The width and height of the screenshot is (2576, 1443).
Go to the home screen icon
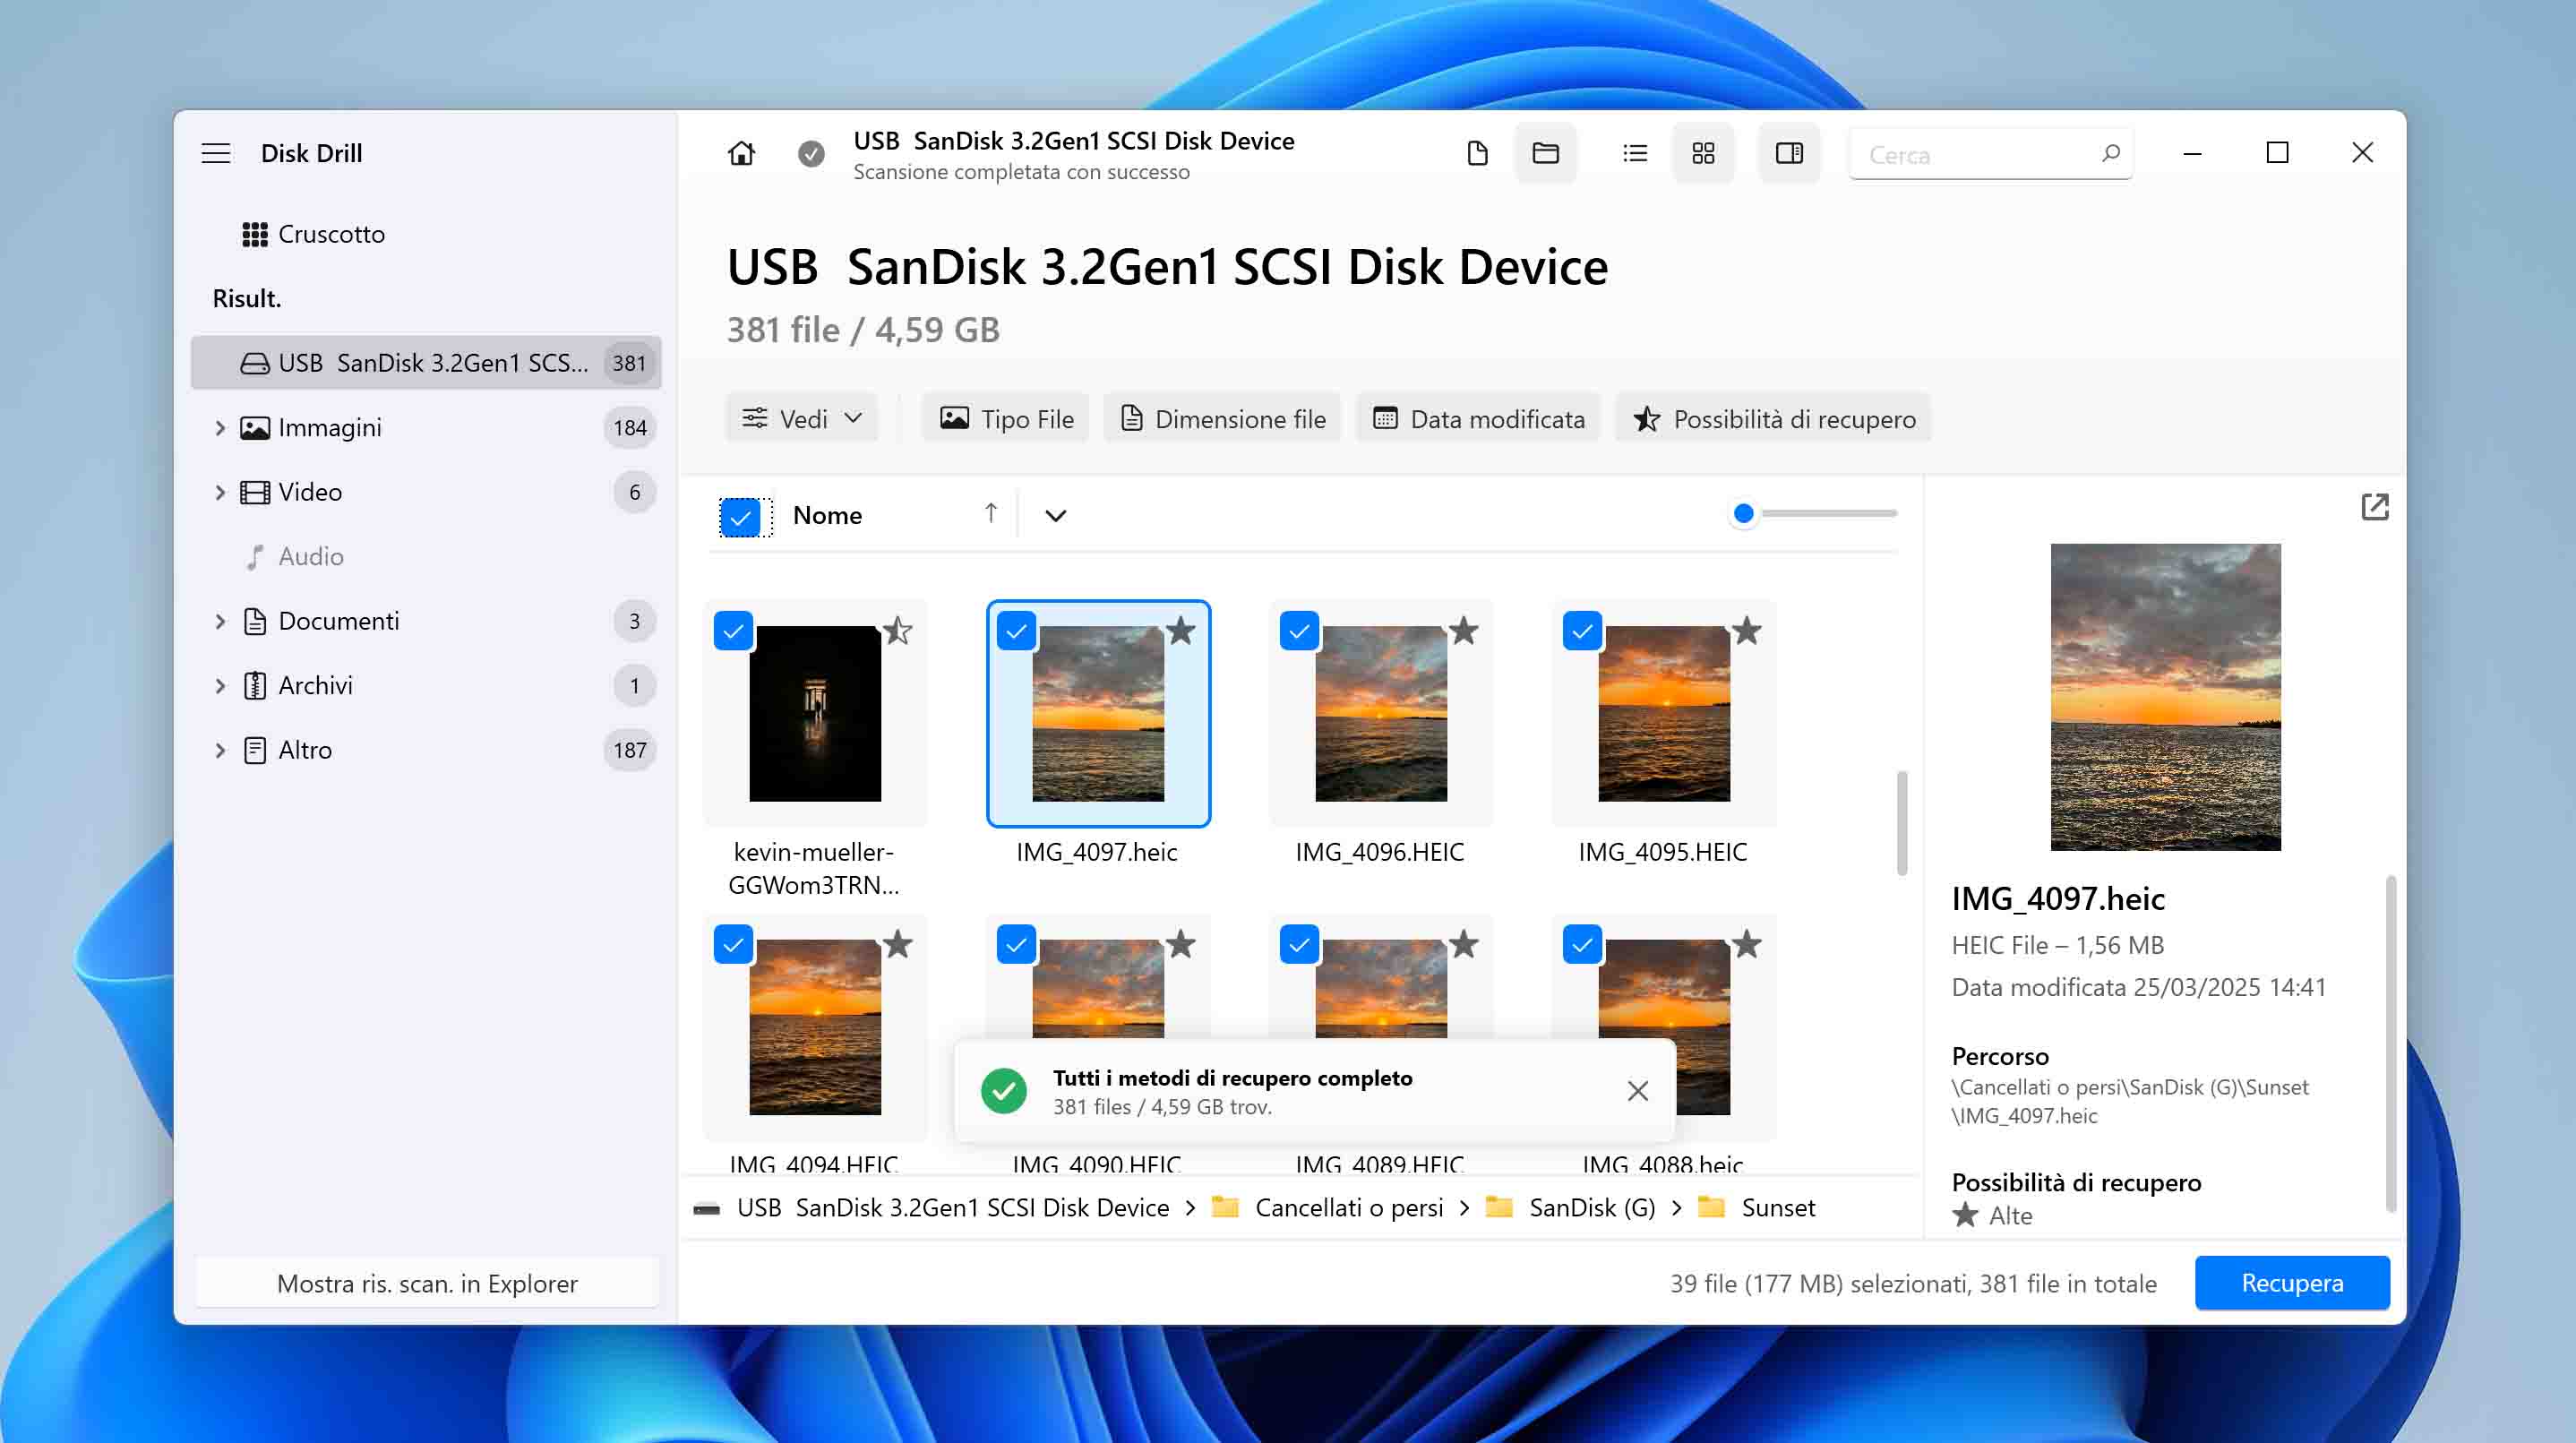click(741, 153)
